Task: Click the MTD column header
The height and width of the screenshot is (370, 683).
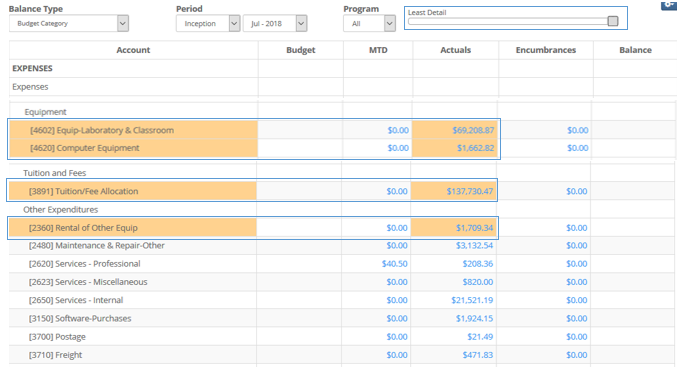Action: (378, 50)
